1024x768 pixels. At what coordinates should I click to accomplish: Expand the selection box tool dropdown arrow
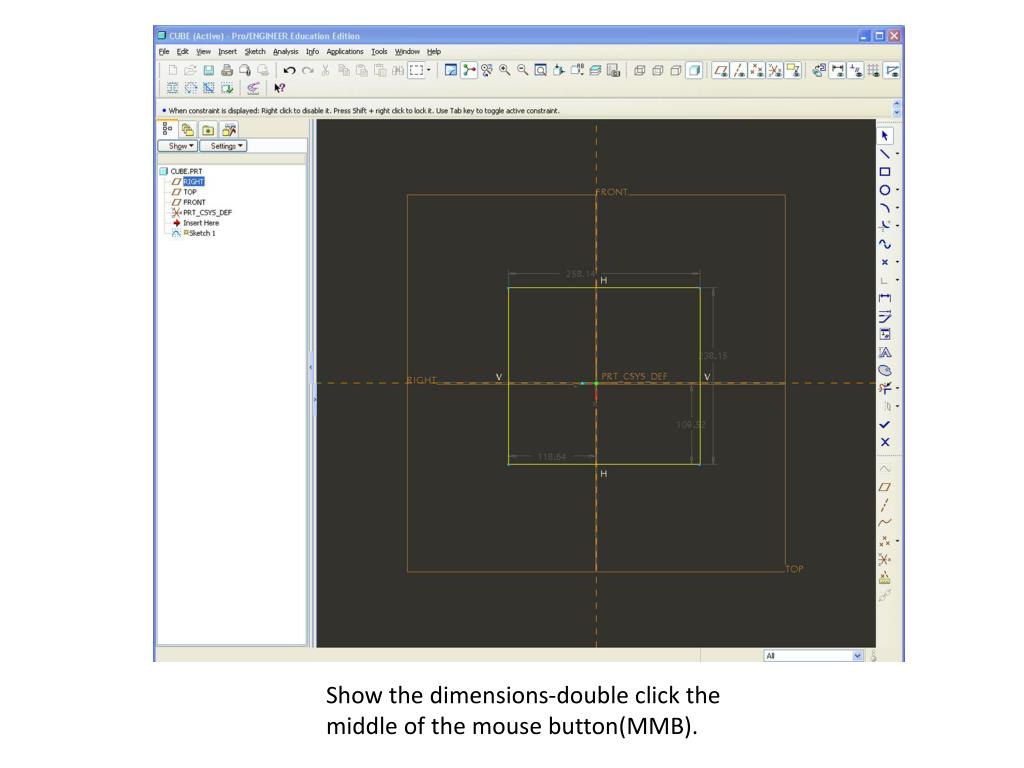[429, 71]
